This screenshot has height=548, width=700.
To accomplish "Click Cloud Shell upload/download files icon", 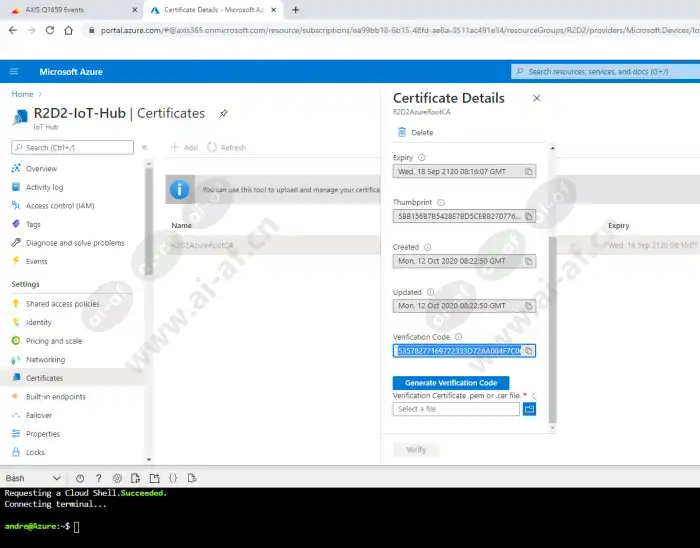I will pyautogui.click(x=136, y=478).
